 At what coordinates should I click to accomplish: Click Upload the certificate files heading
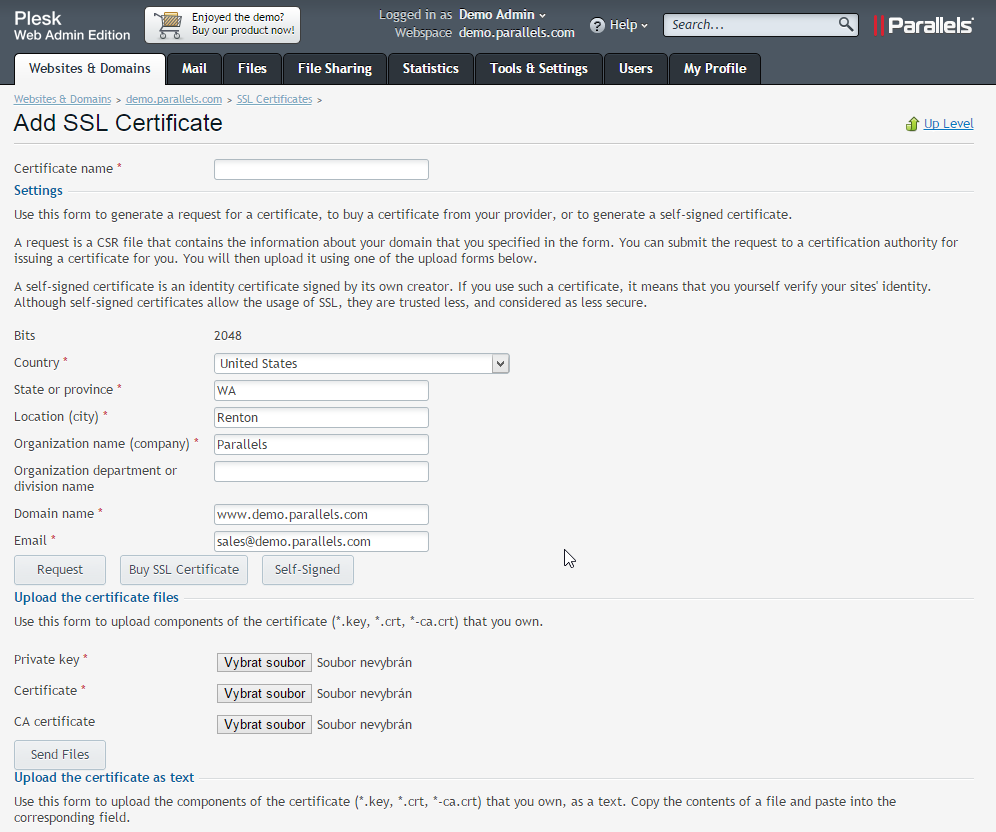(x=97, y=598)
